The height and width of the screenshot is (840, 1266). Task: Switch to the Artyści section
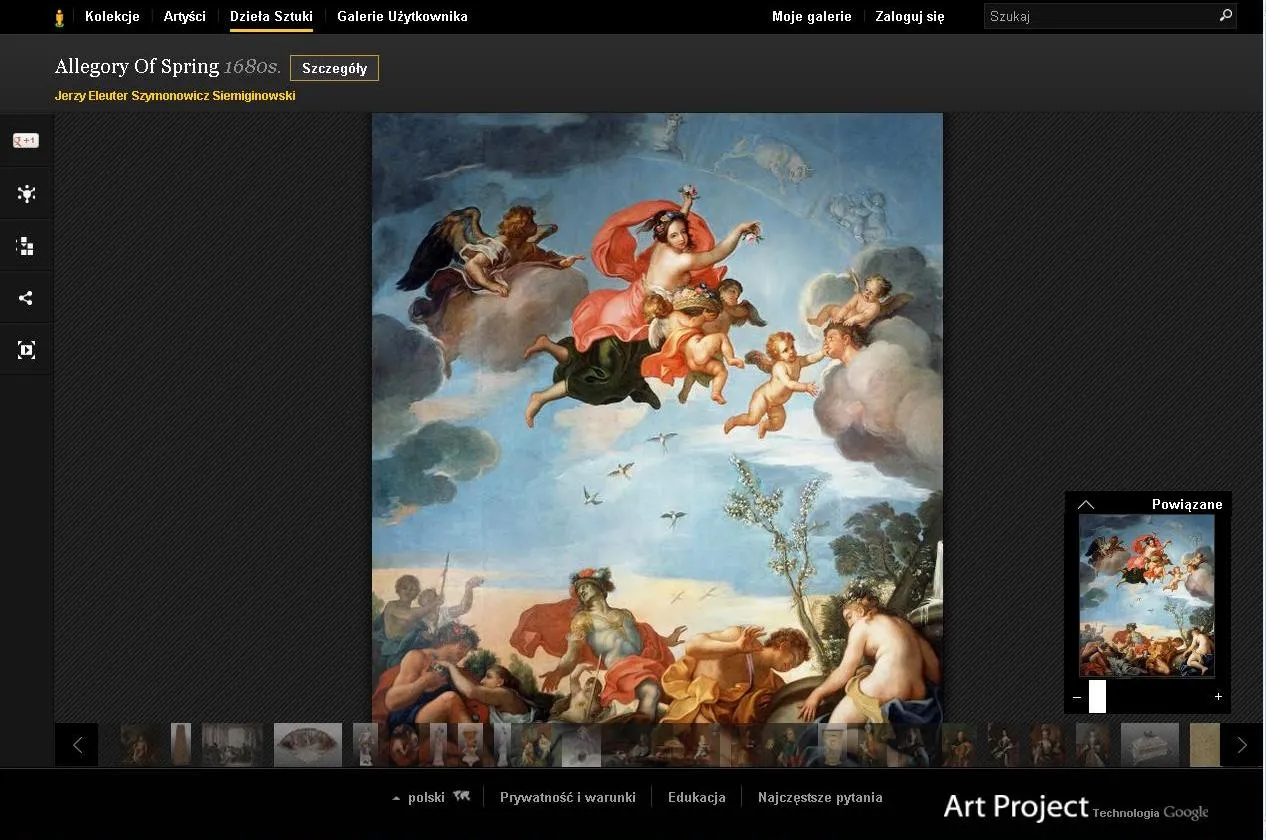(x=184, y=16)
